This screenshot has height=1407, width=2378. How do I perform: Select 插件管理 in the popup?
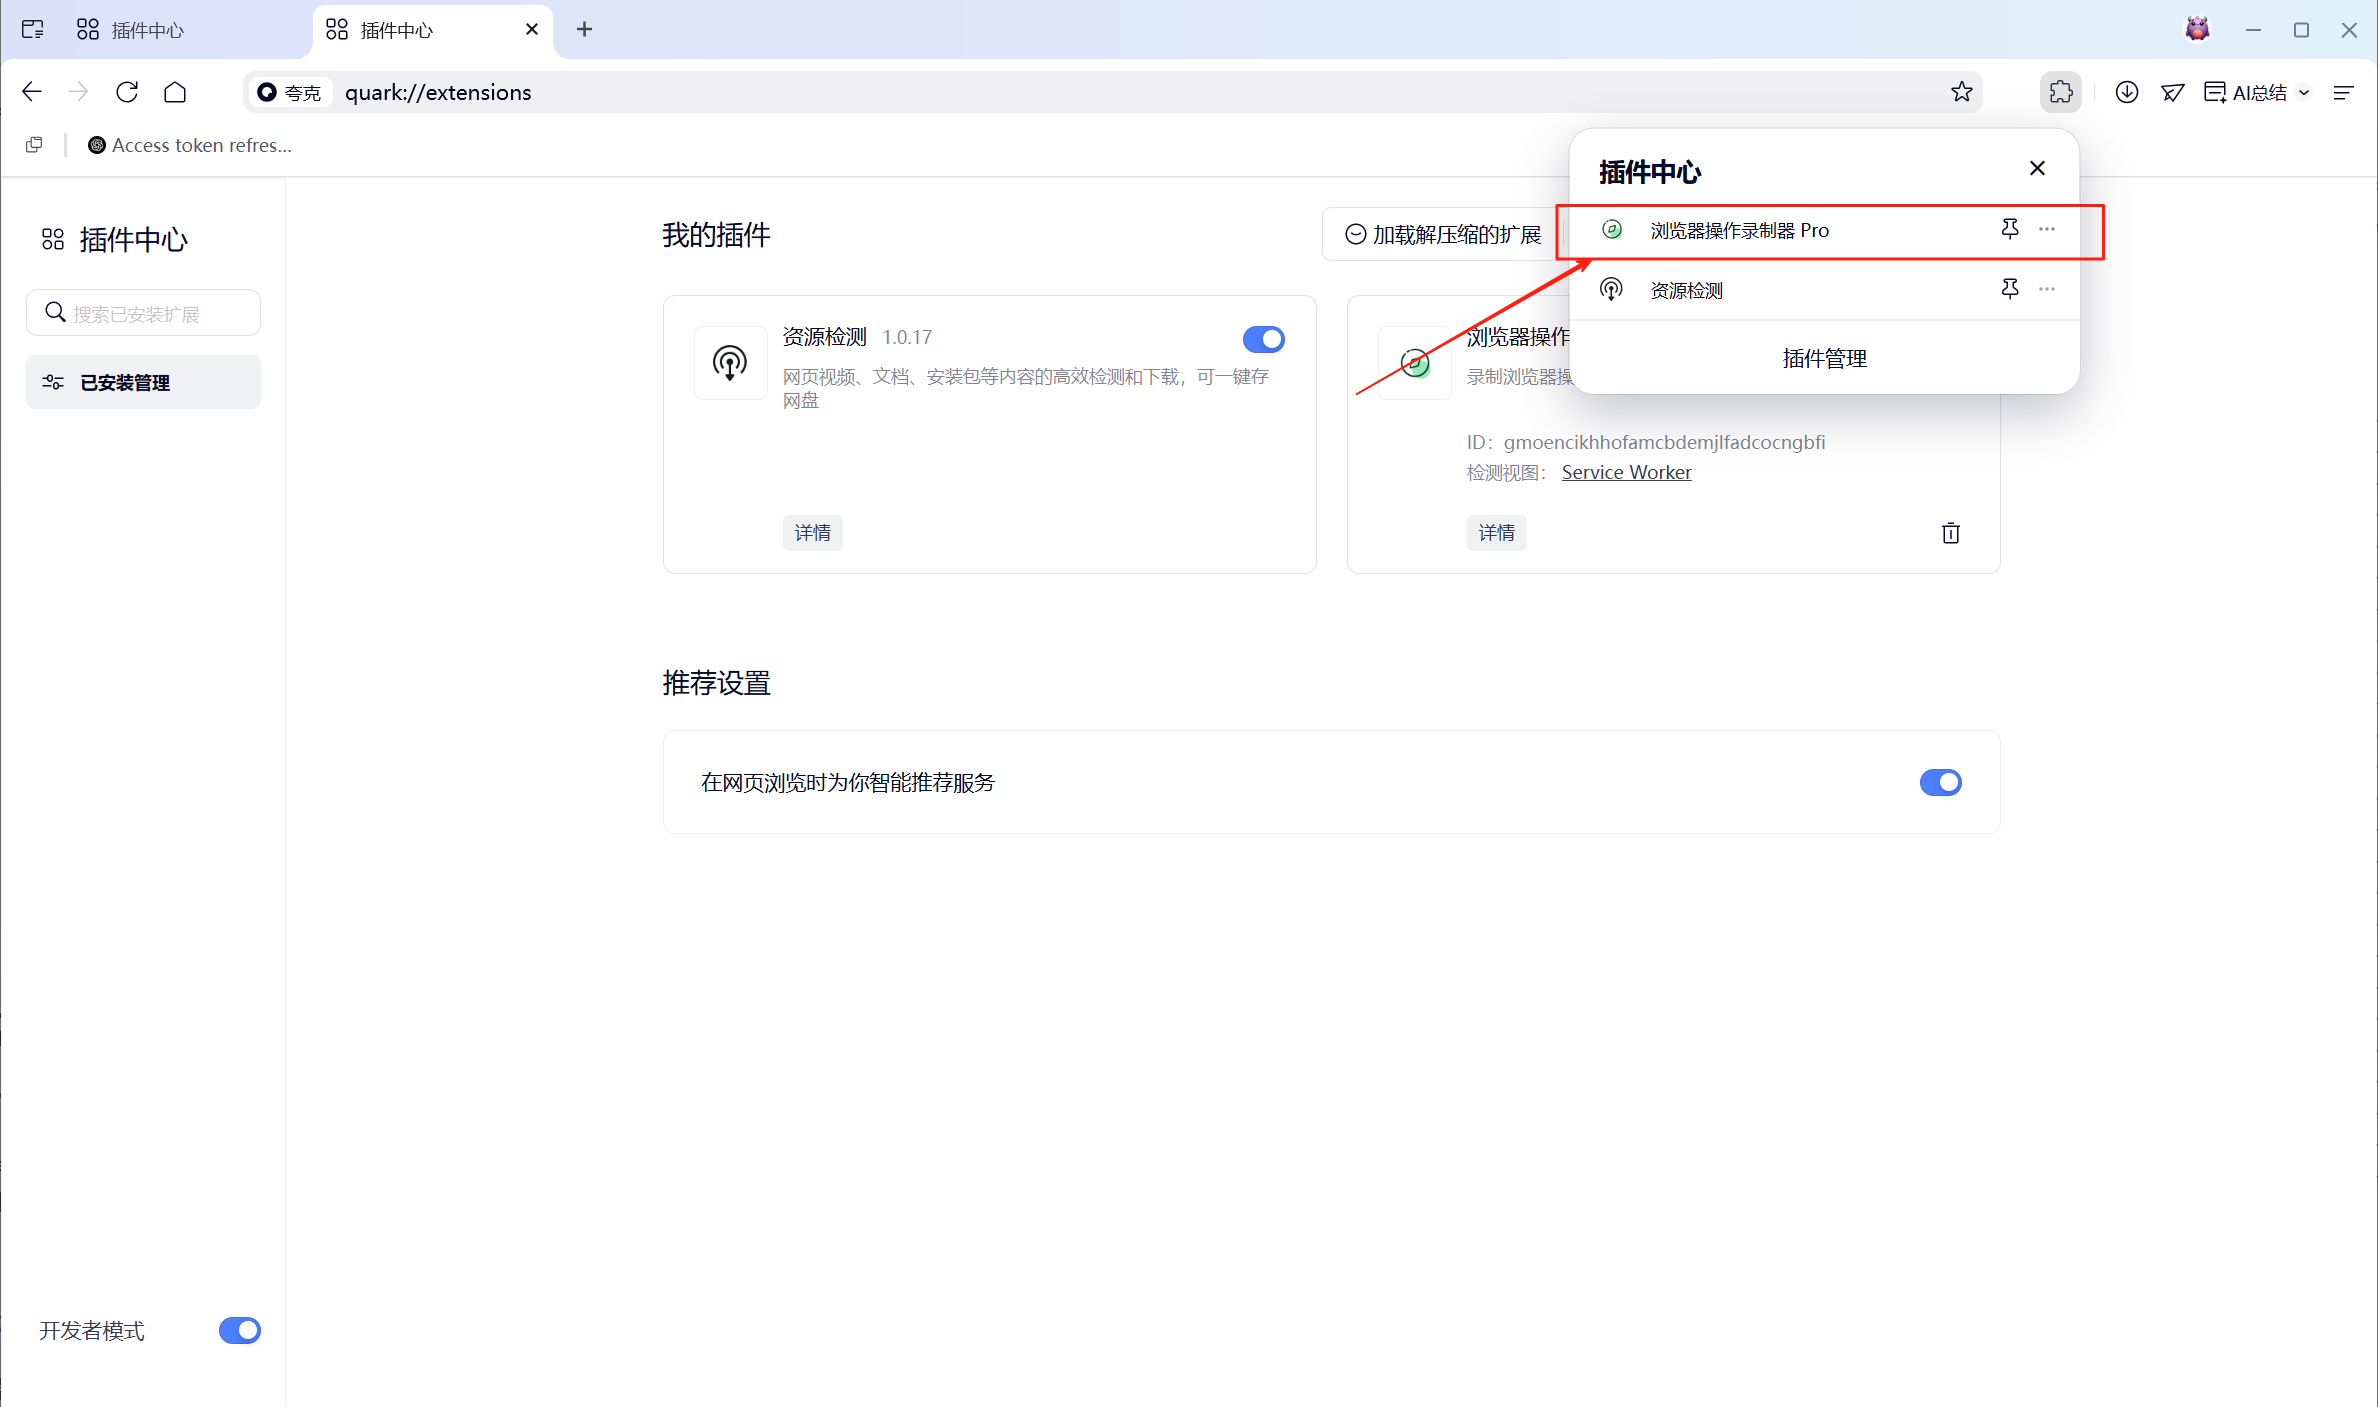(1824, 358)
